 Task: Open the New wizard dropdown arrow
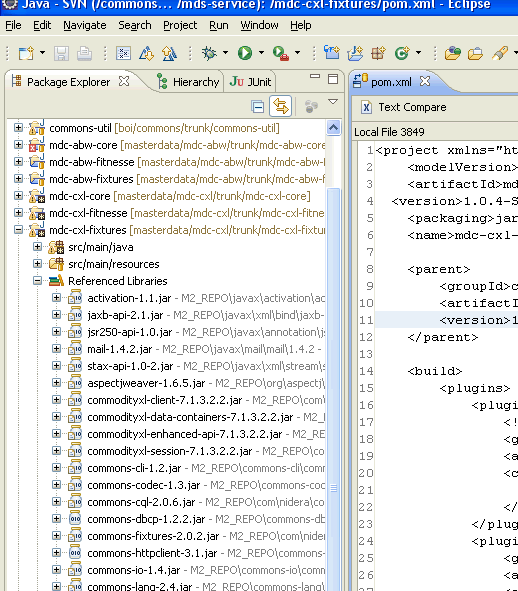[x=42, y=53]
